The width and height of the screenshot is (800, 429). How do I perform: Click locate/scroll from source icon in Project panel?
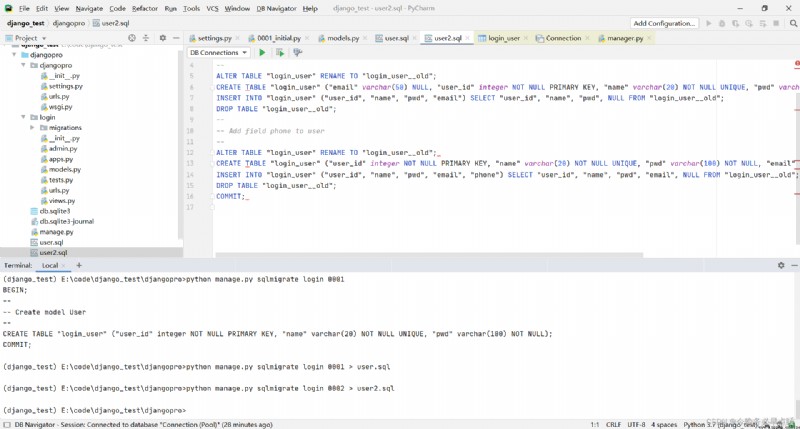132,38
